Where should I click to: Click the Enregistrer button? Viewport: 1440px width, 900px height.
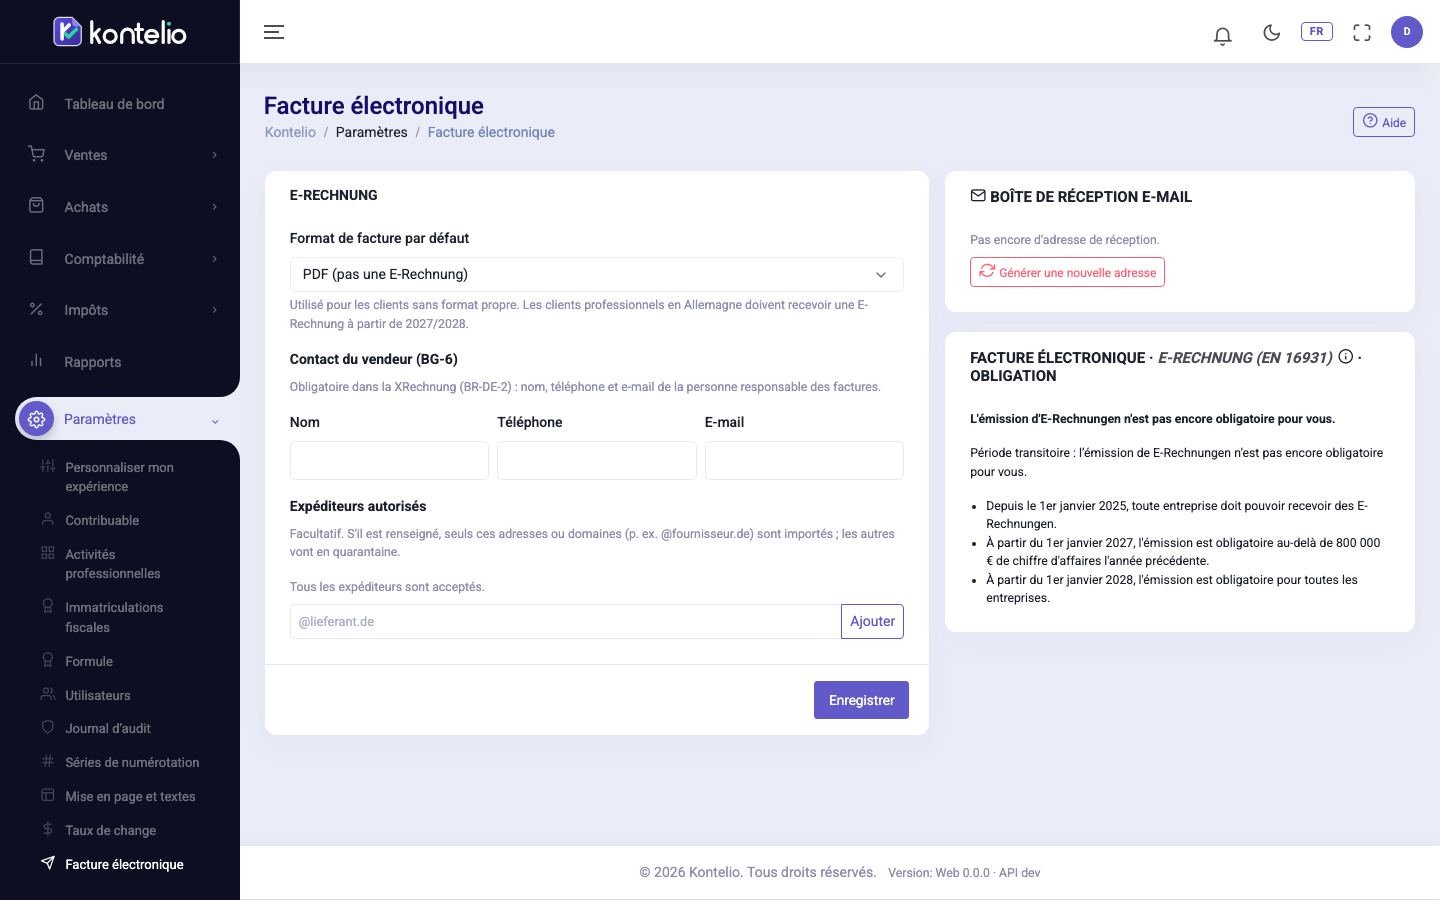[861, 700]
